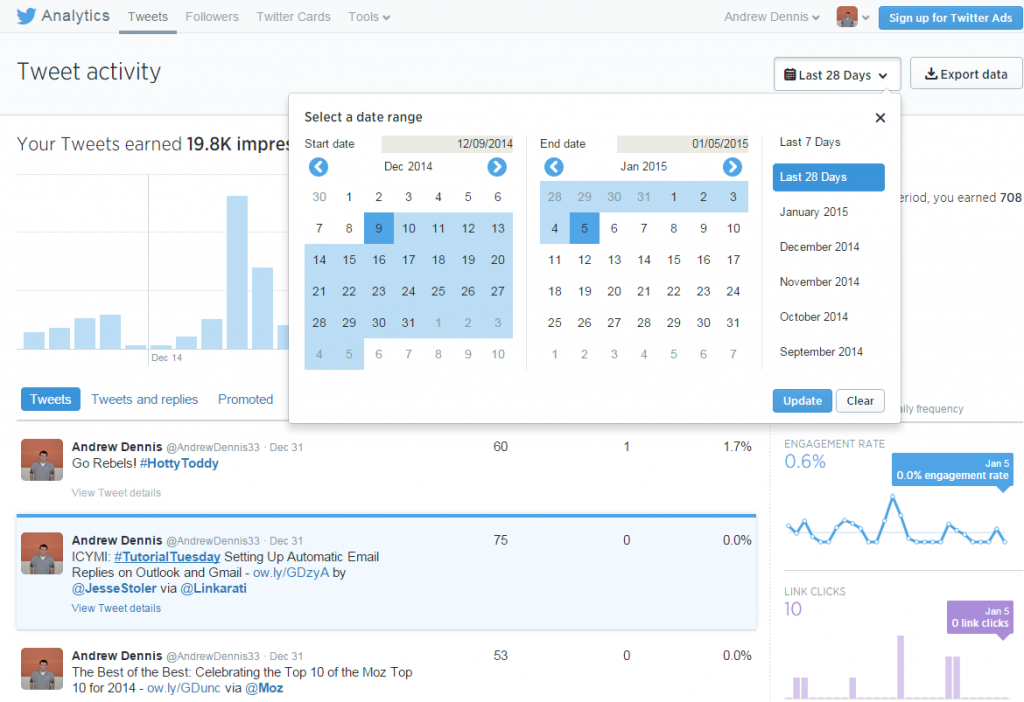This screenshot has width=1024, height=702.
Task: Show Tweets and replies
Action: (145, 399)
